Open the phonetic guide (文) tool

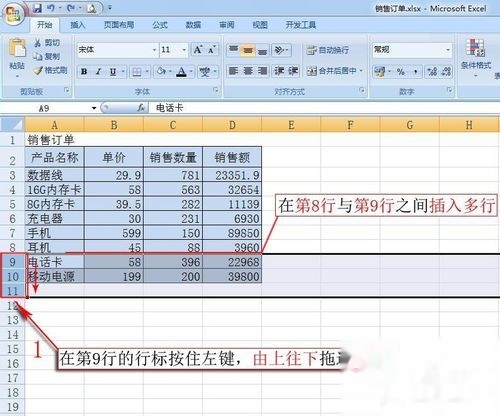tap(204, 71)
